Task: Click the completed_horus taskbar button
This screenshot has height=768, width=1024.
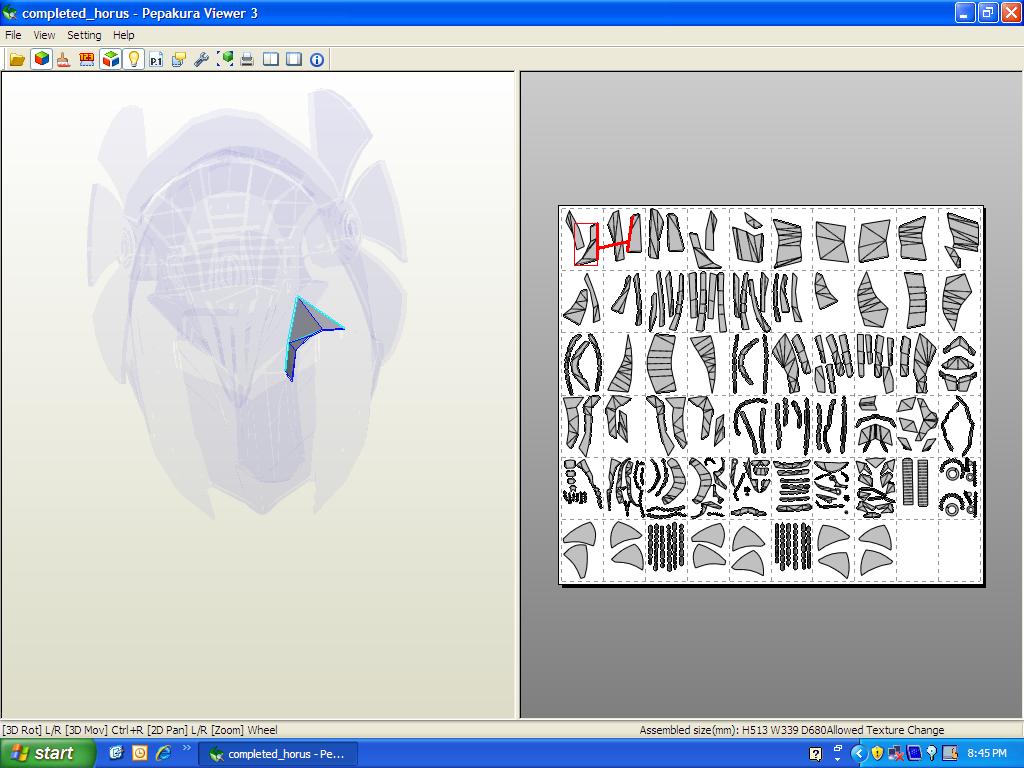Action: (x=278, y=754)
